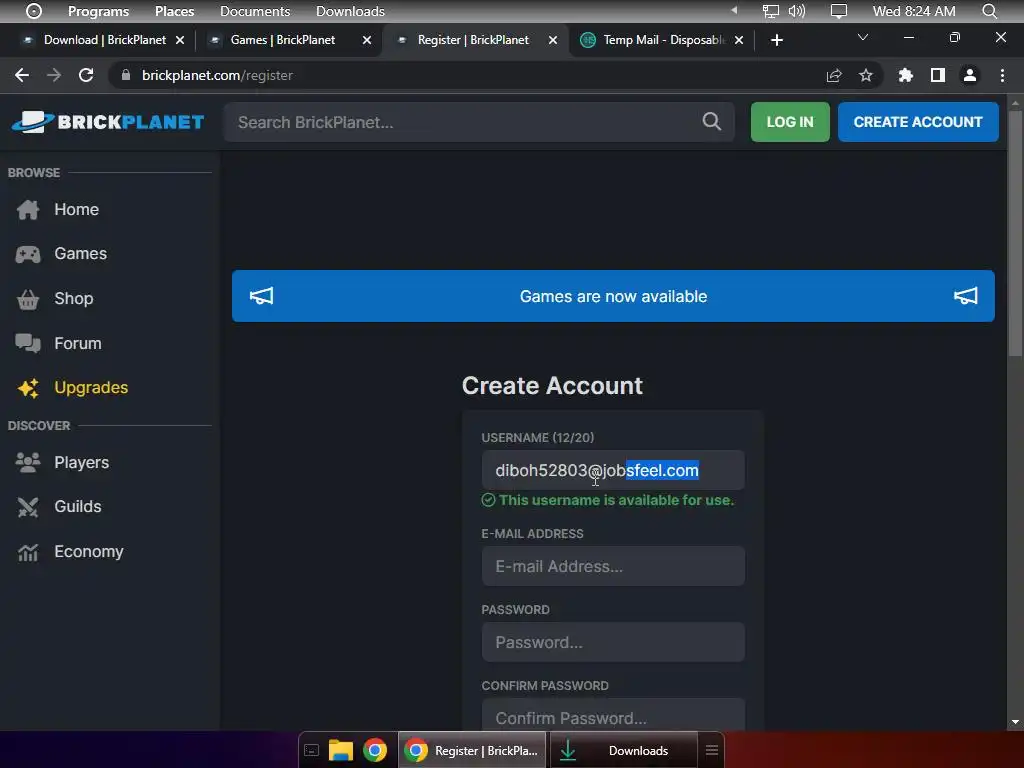This screenshot has height=768, width=1024.
Task: Click the Players group icon
Action: [x=27, y=462]
